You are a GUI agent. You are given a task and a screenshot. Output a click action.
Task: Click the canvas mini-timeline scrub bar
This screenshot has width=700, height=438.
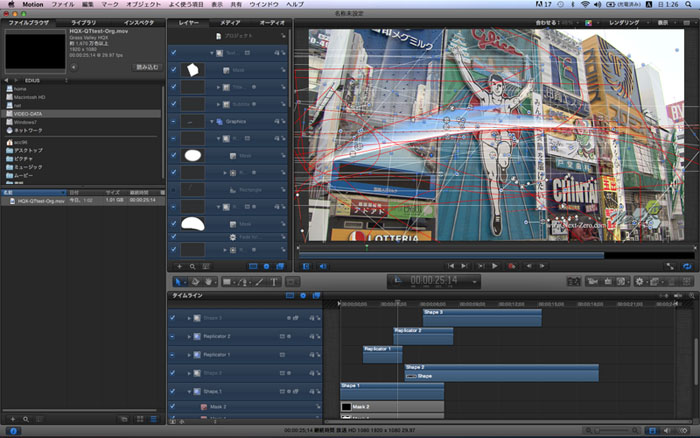coord(496,255)
